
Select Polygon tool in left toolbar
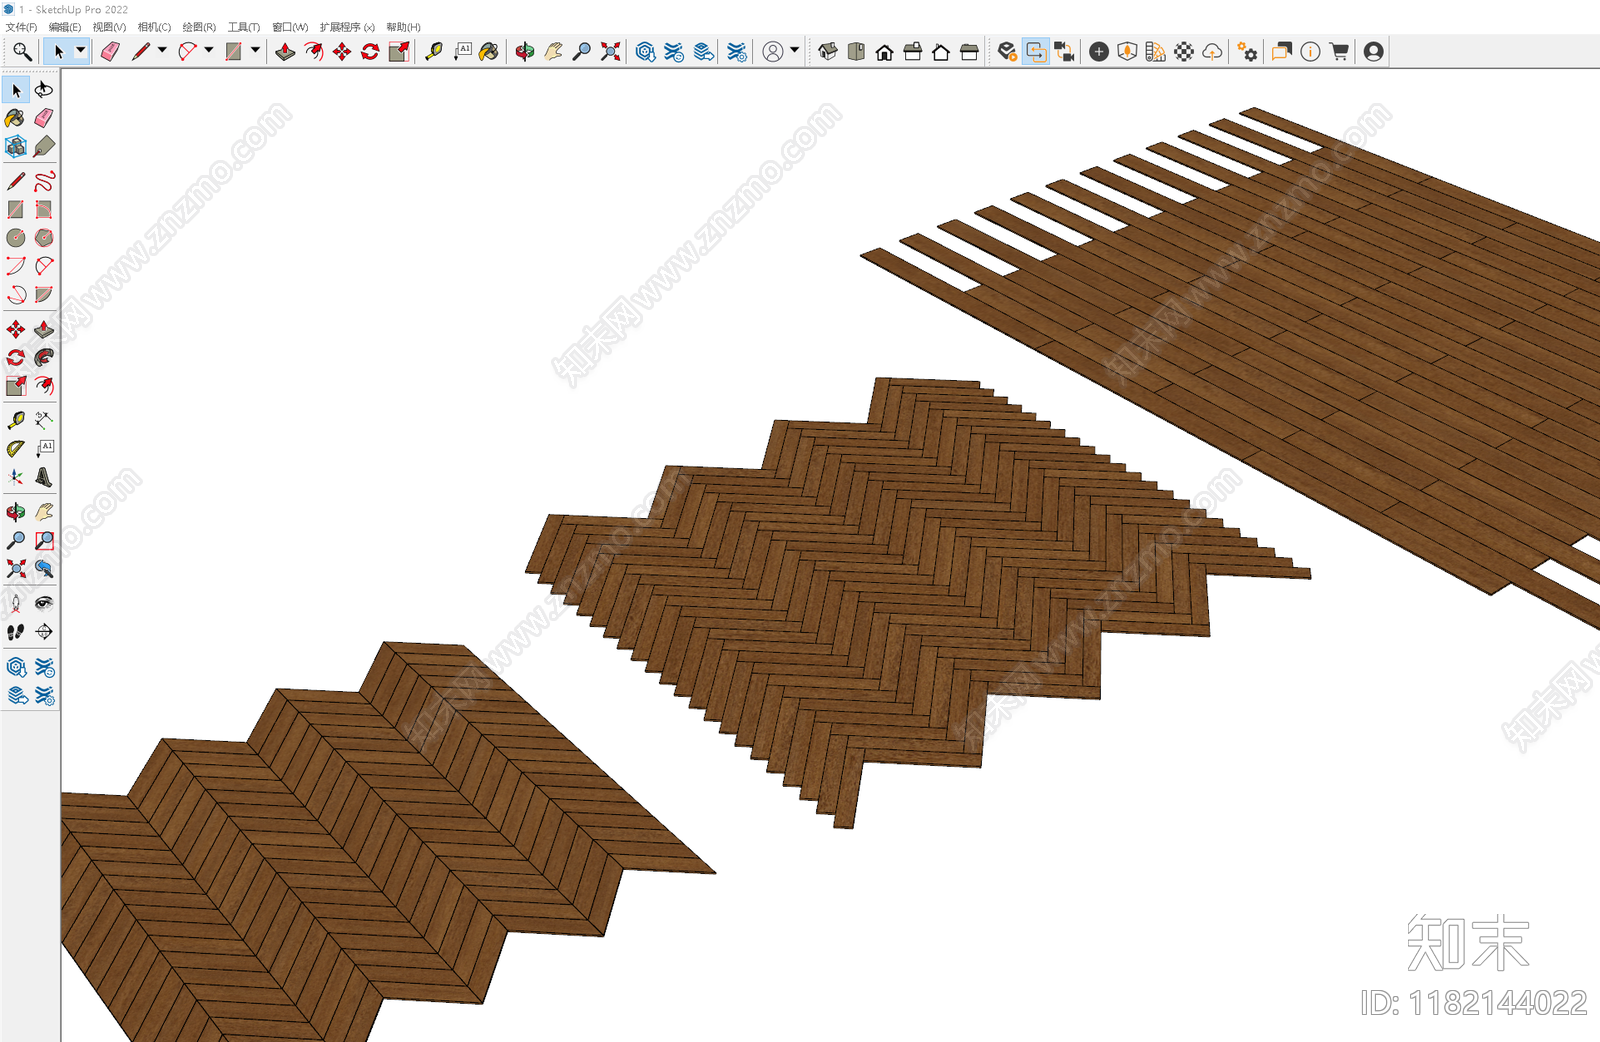(44, 238)
